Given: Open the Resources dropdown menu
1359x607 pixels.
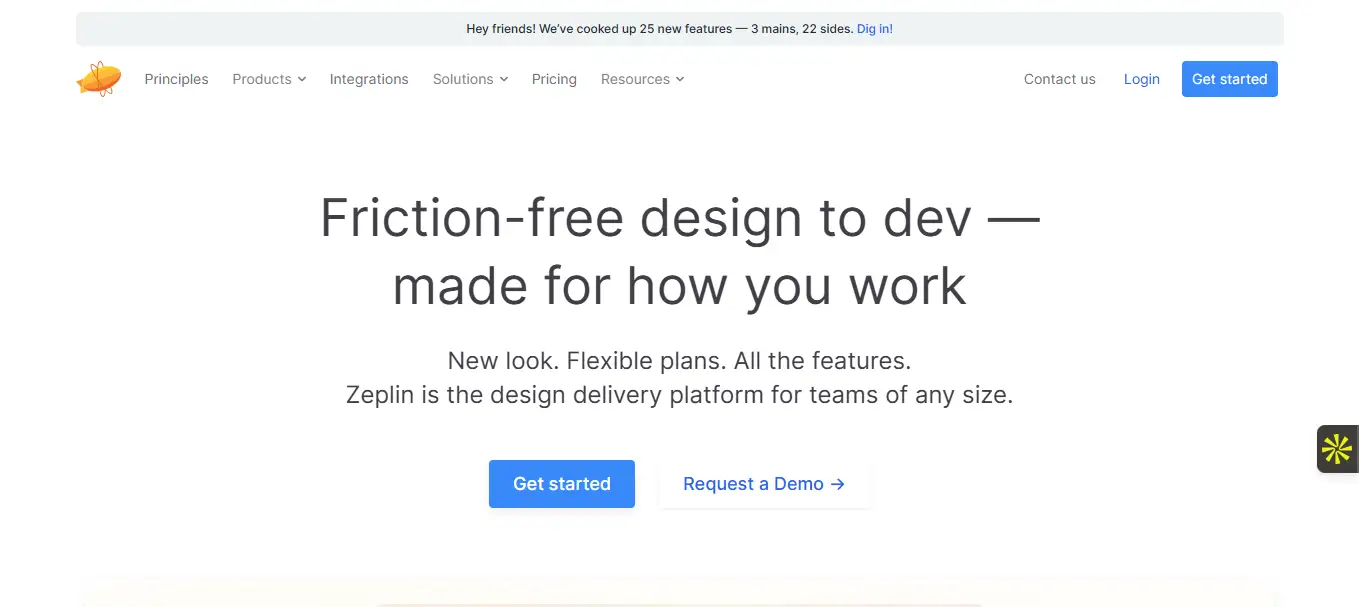Looking at the screenshot, I should tap(642, 79).
